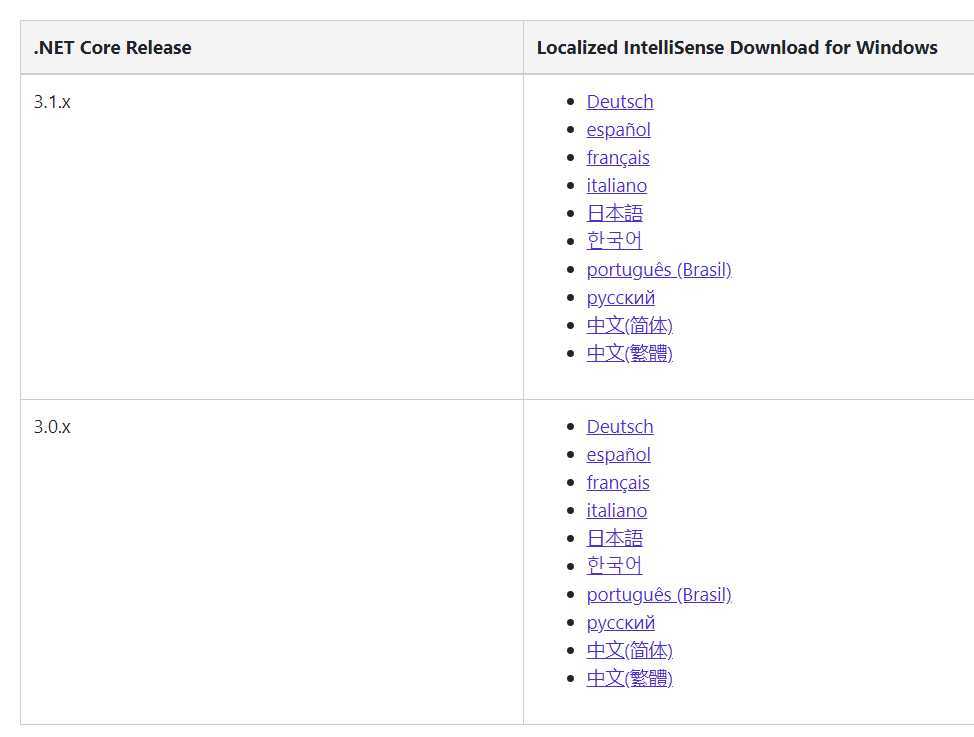Open the 中文(简体) download for 3.0.x
Image resolution: width=974 pixels, height=737 pixels.
(629, 650)
